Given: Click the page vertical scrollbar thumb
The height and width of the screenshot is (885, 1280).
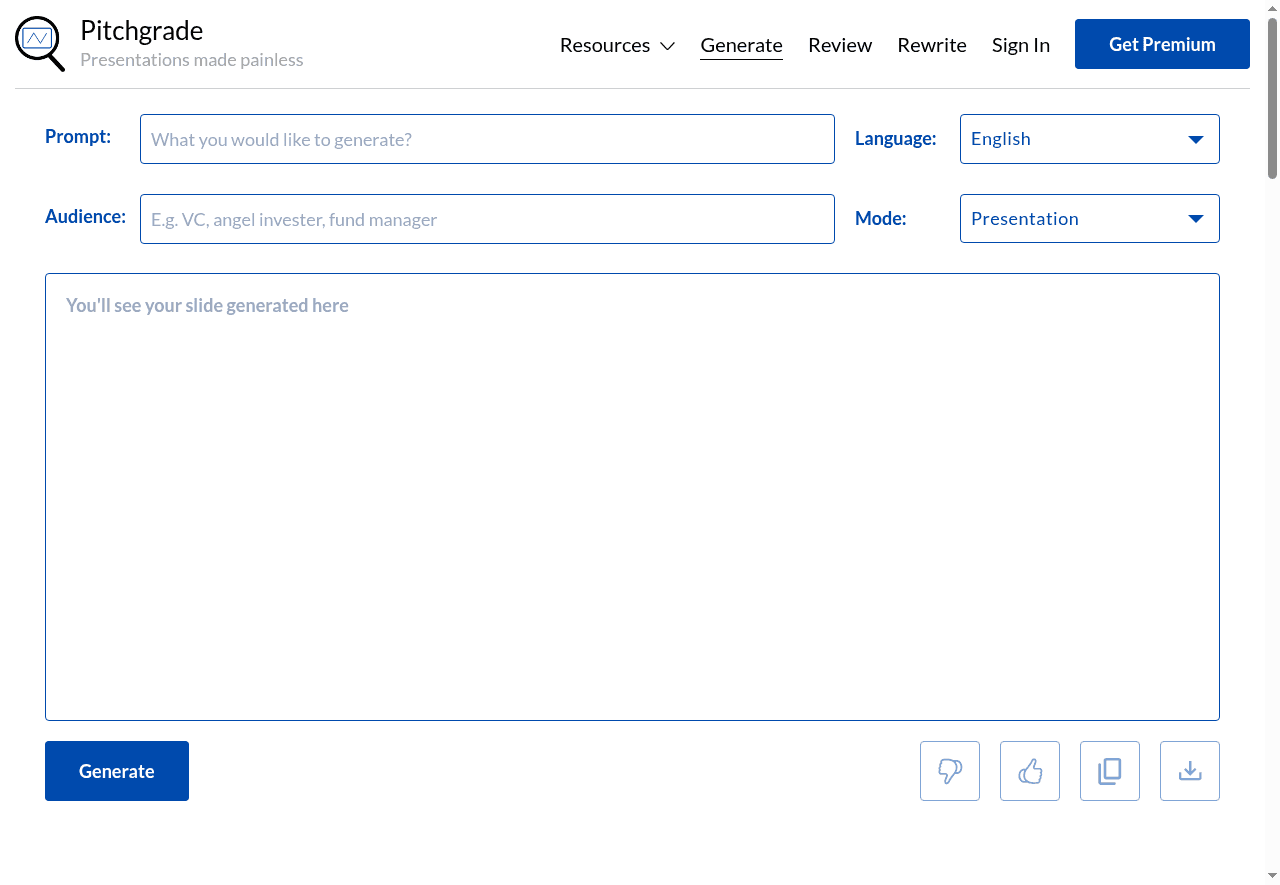Looking at the screenshot, I should [x=1272, y=98].
